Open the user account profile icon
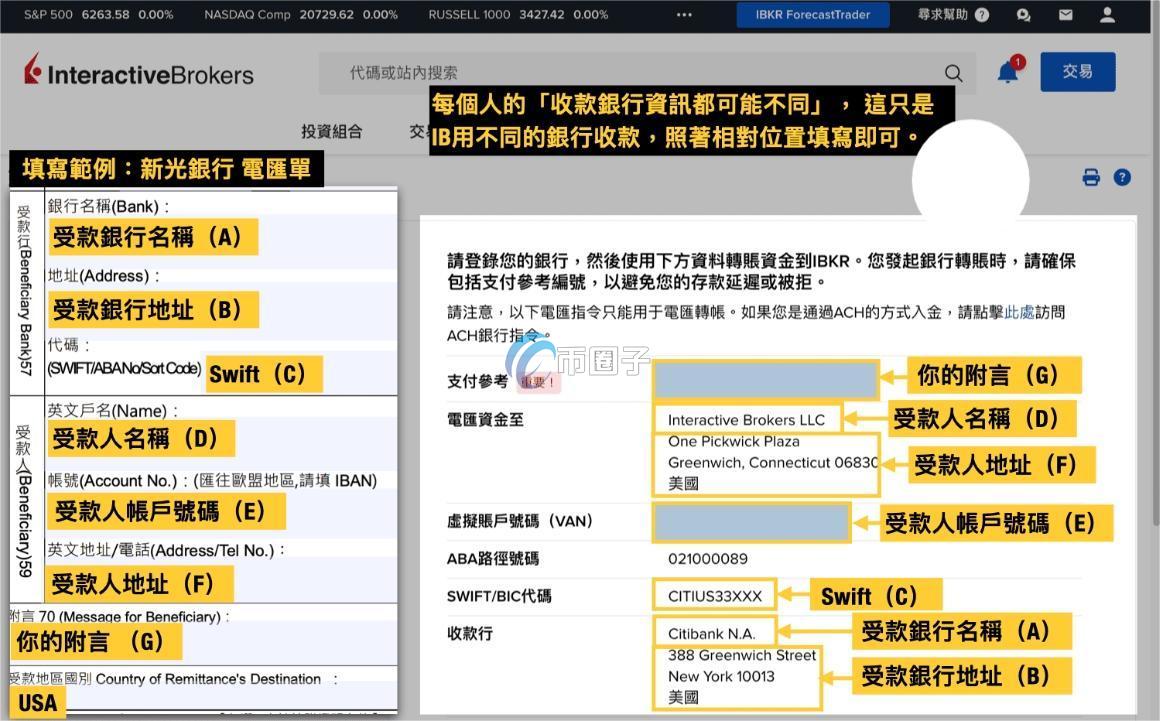Viewport: 1160px width, 721px height. 1106,15
